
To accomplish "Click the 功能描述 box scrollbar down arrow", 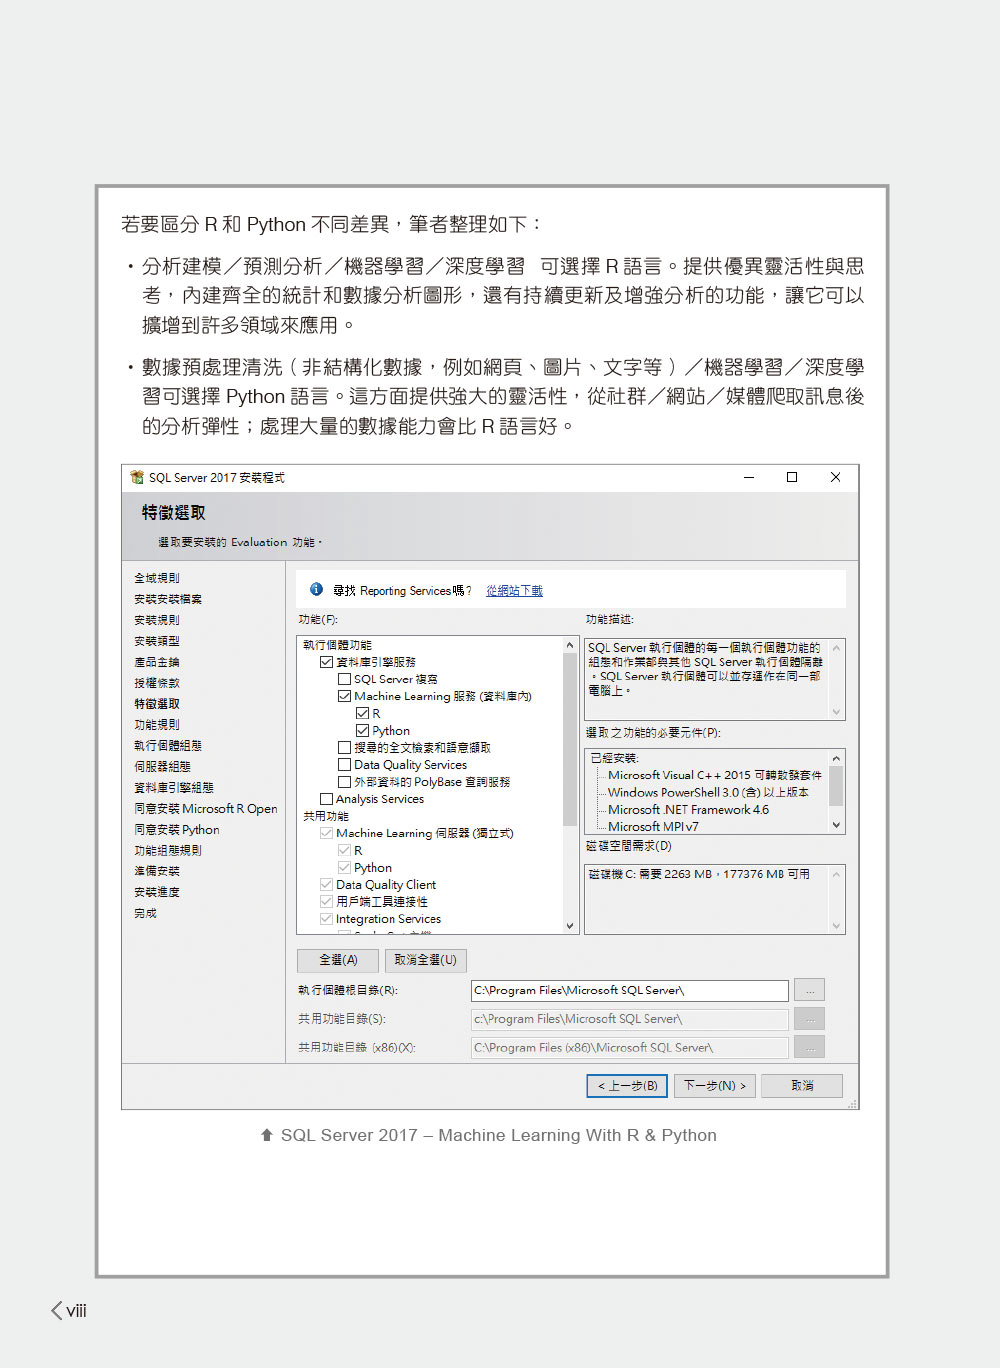I will (836, 711).
